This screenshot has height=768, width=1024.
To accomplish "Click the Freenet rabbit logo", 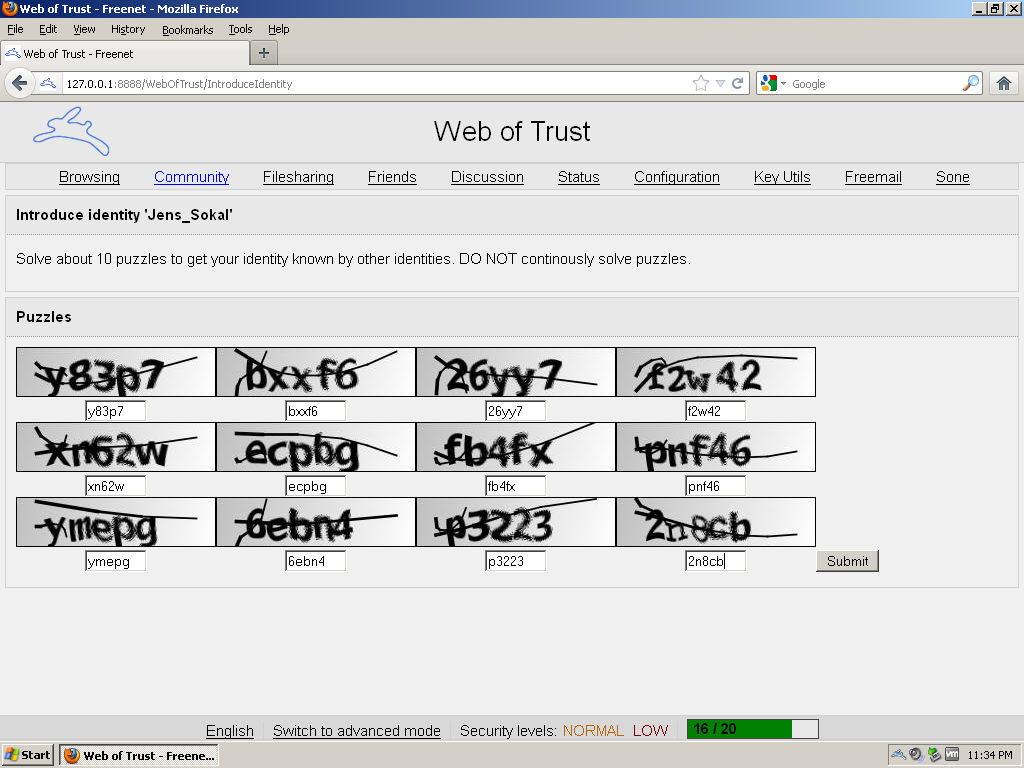I will [71, 131].
